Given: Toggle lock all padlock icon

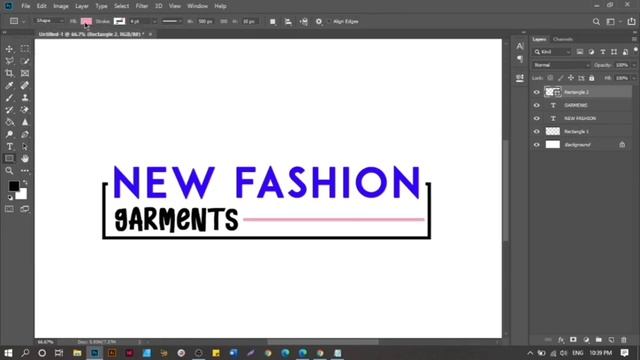Looking at the screenshot, I should [592, 78].
